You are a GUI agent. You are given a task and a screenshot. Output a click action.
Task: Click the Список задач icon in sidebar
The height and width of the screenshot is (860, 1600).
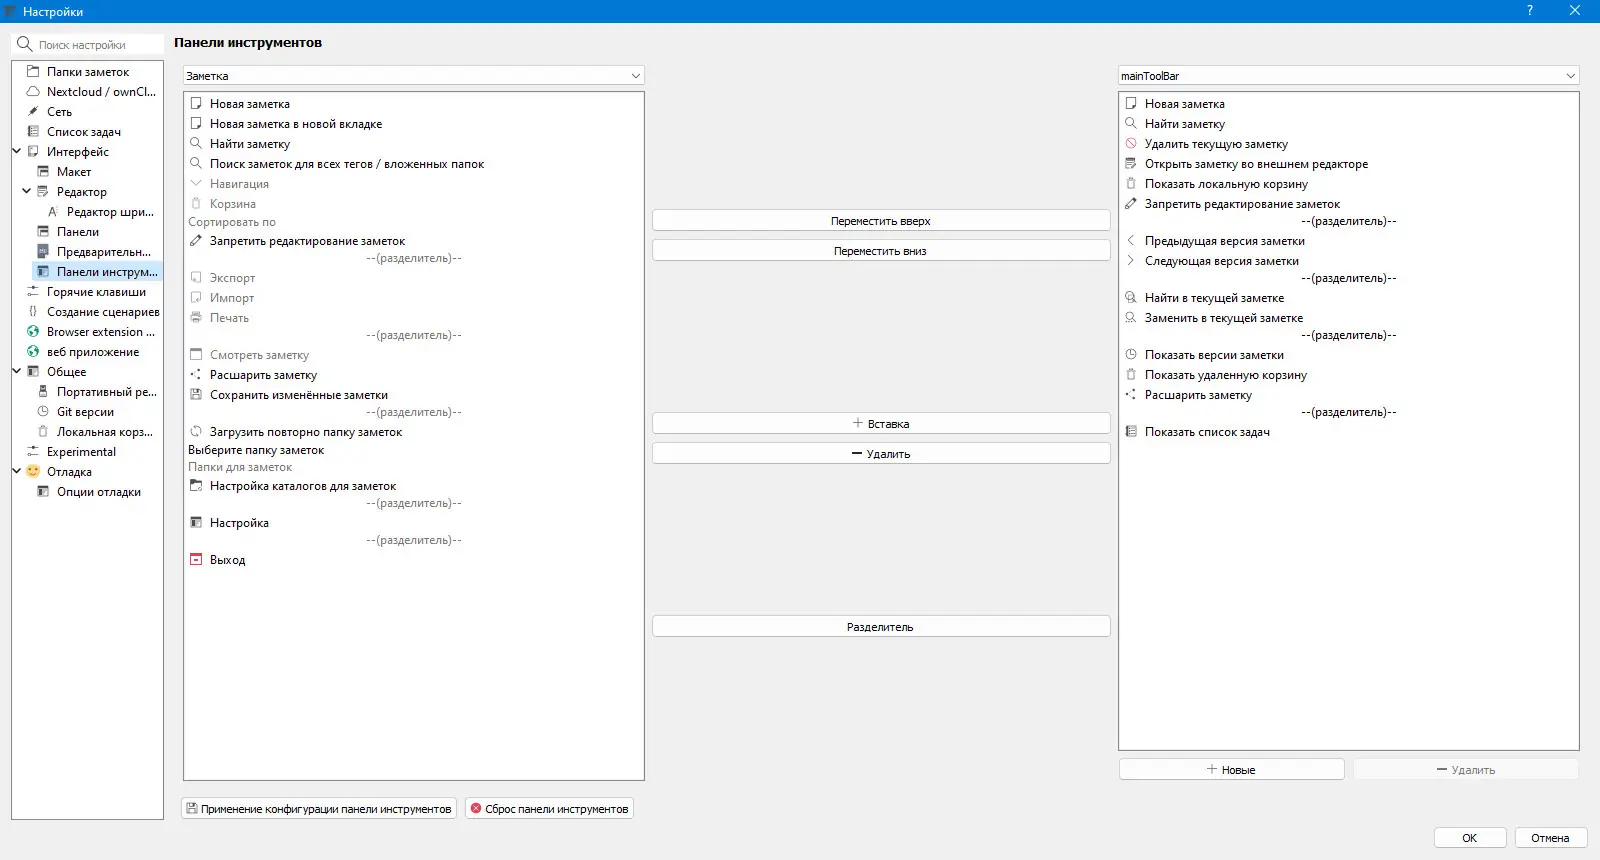pos(33,132)
